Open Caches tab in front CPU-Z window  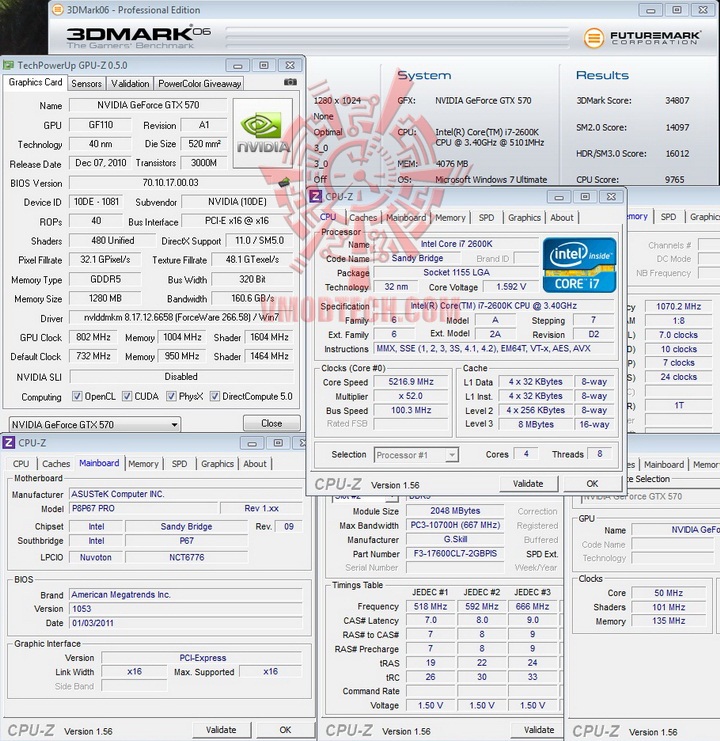[363, 217]
